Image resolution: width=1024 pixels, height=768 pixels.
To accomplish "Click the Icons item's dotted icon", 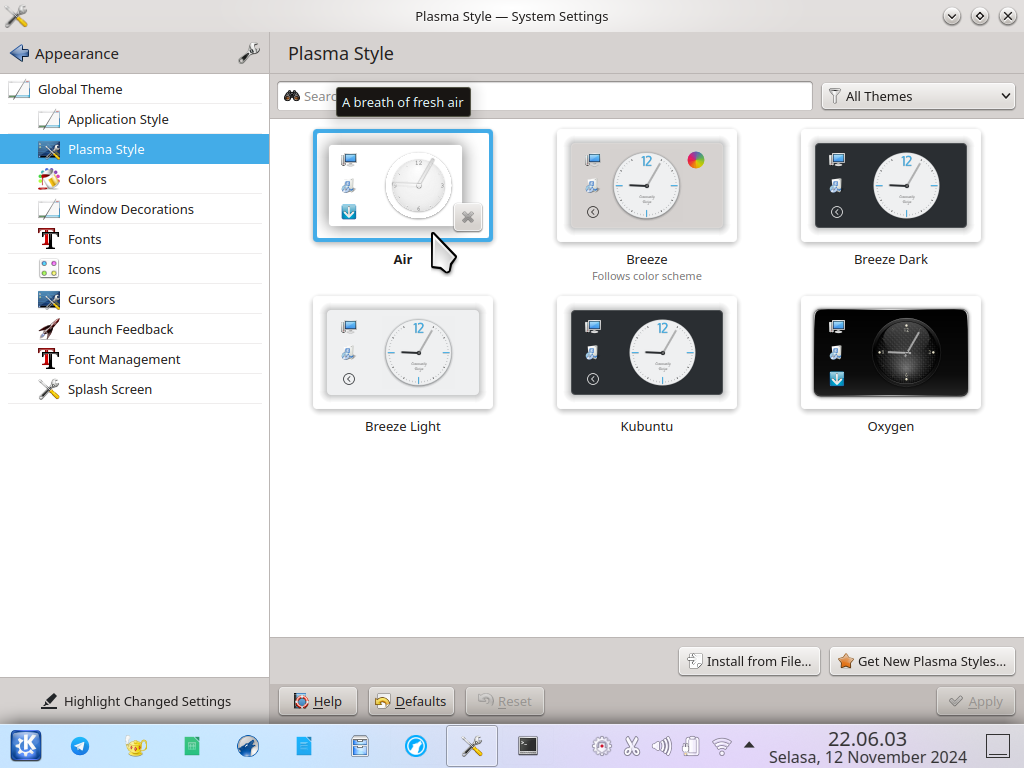I will click(x=49, y=270).
